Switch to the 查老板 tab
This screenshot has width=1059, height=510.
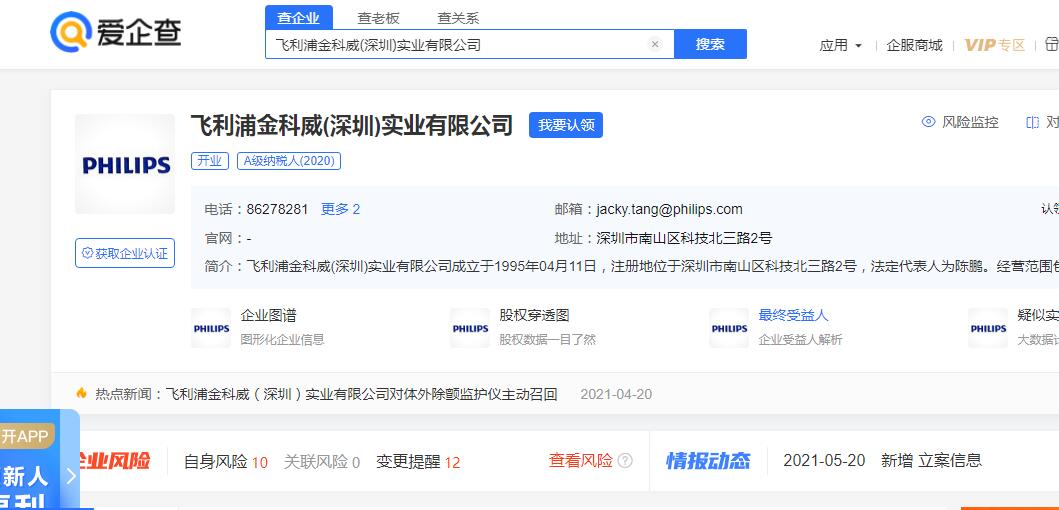pyautogui.click(x=378, y=18)
